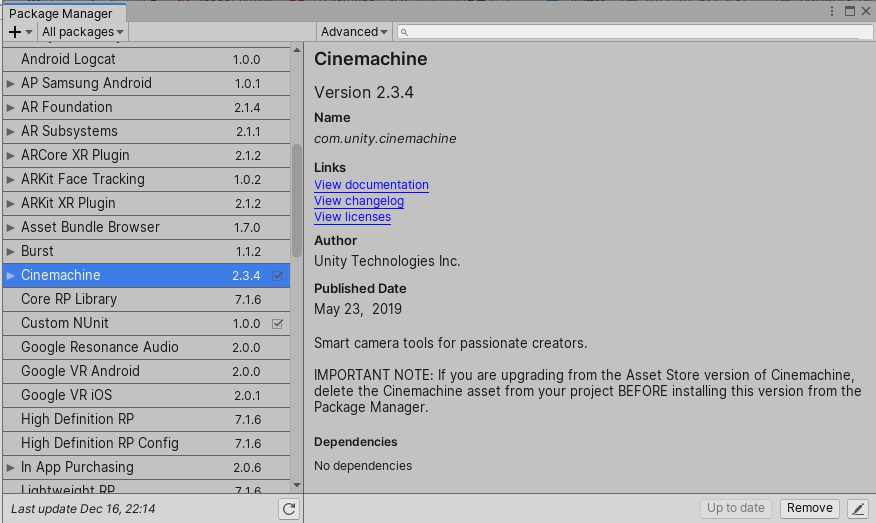Image resolution: width=876 pixels, height=523 pixels.
Task: Expand the Asset Bundle Browser arrow
Action: [x=11, y=227]
